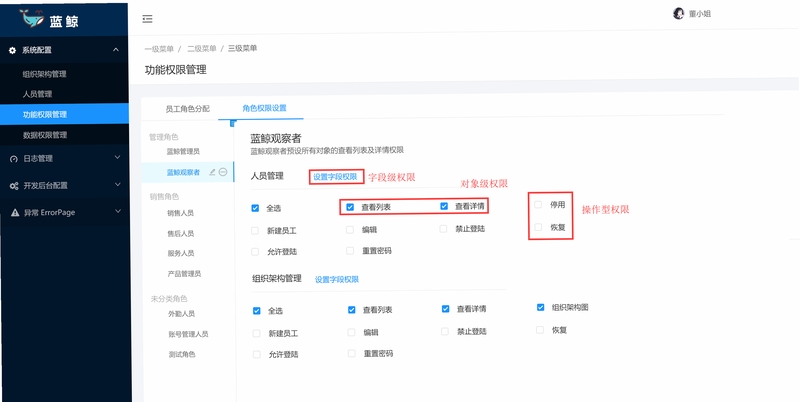The width and height of the screenshot is (800, 402).
Task: Click the 系统配置 gear icon
Action: click(13, 51)
